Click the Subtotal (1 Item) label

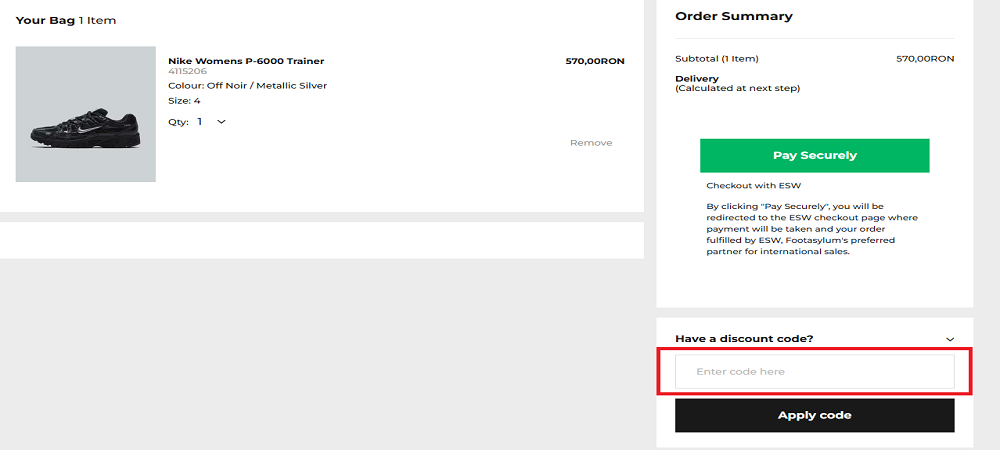pos(717,59)
